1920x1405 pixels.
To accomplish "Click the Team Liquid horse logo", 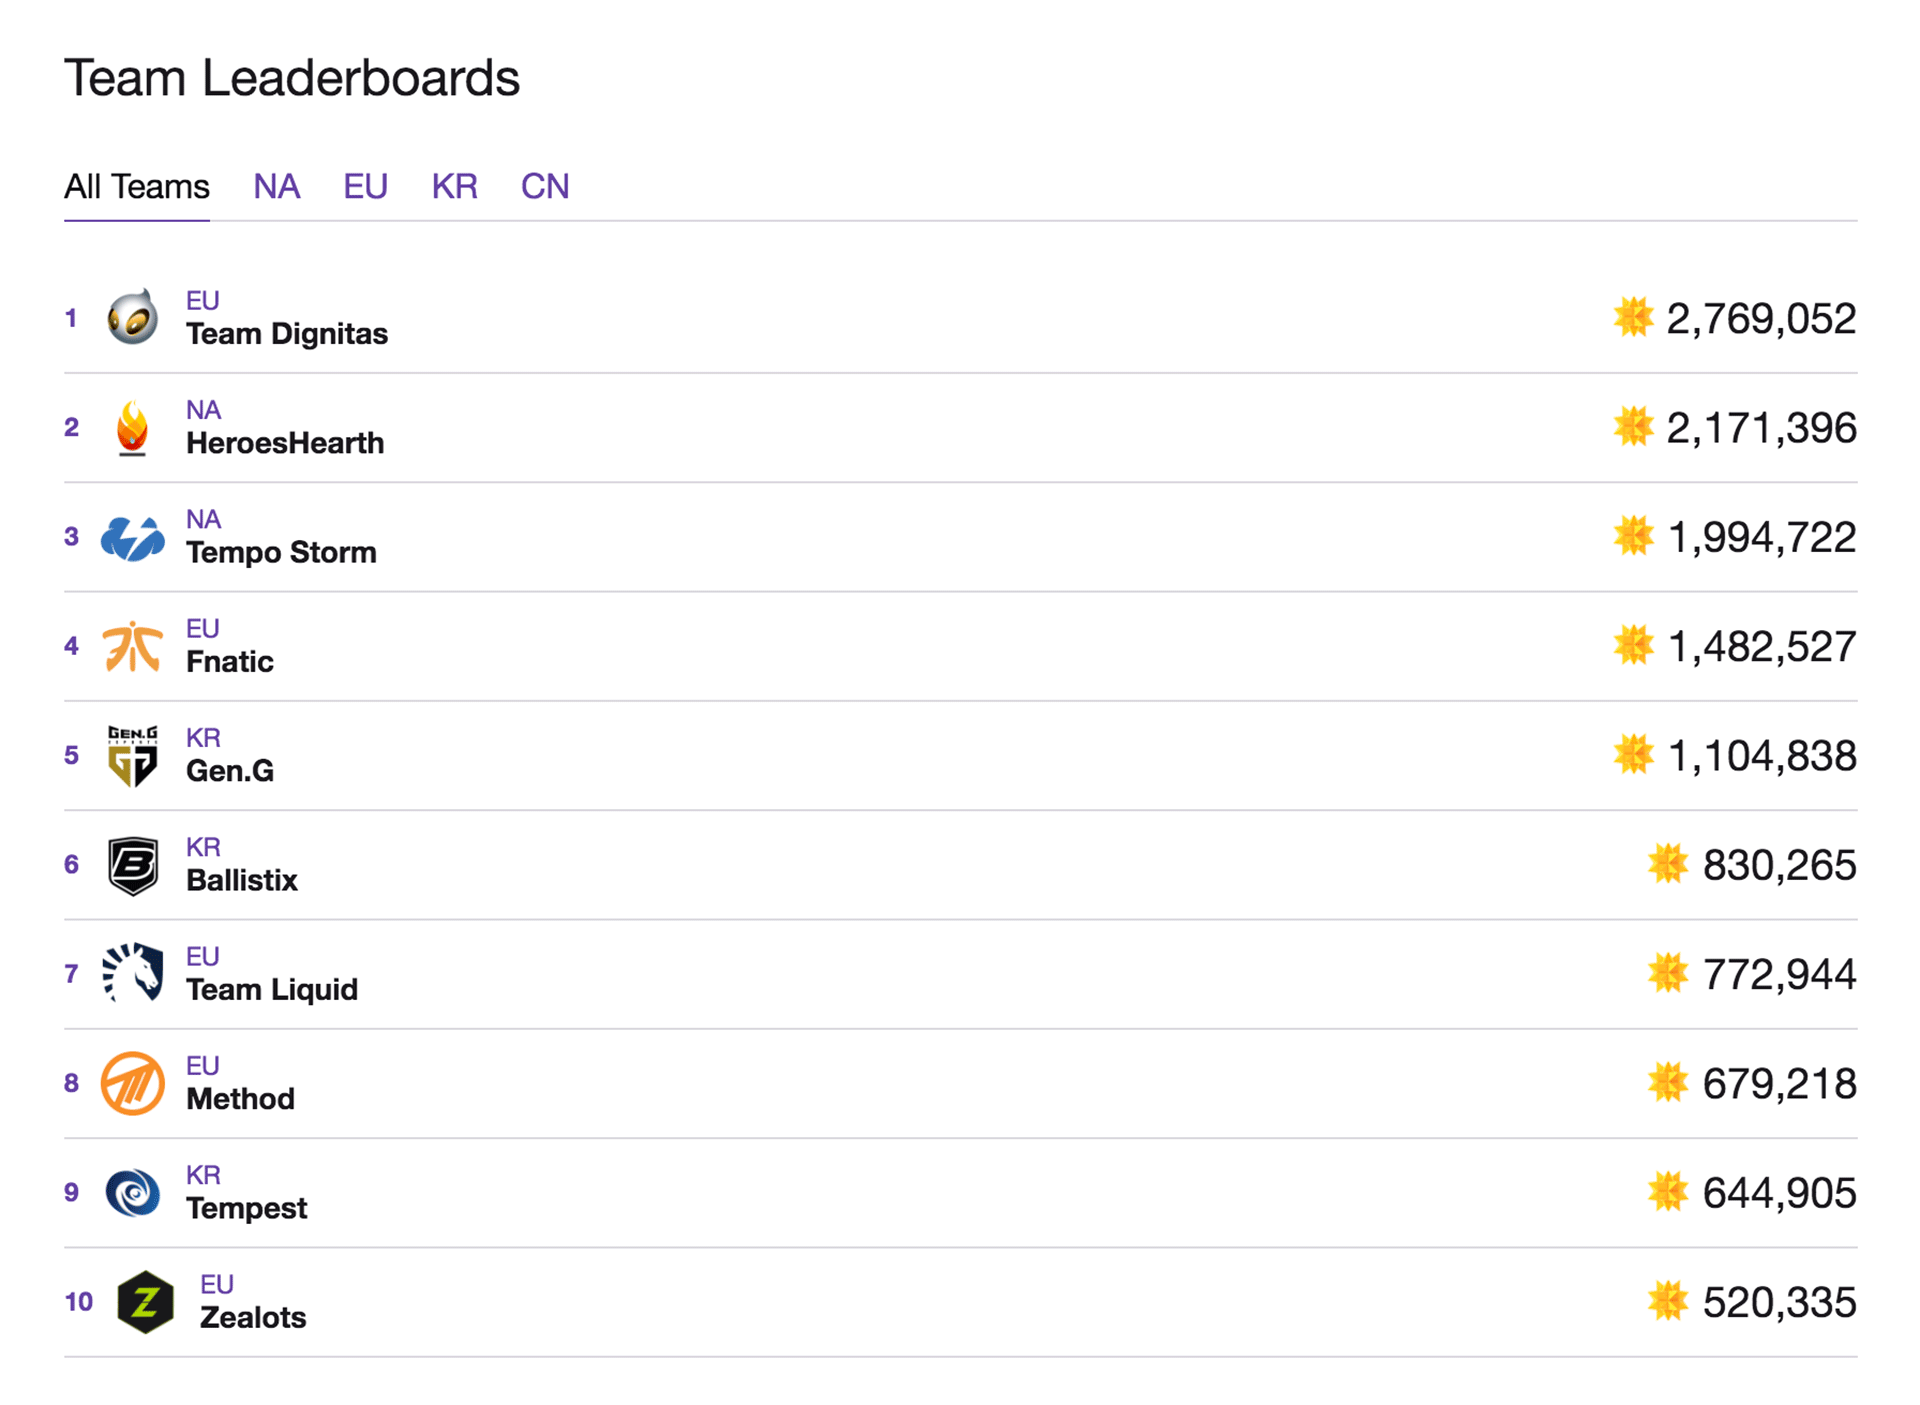I will point(132,973).
